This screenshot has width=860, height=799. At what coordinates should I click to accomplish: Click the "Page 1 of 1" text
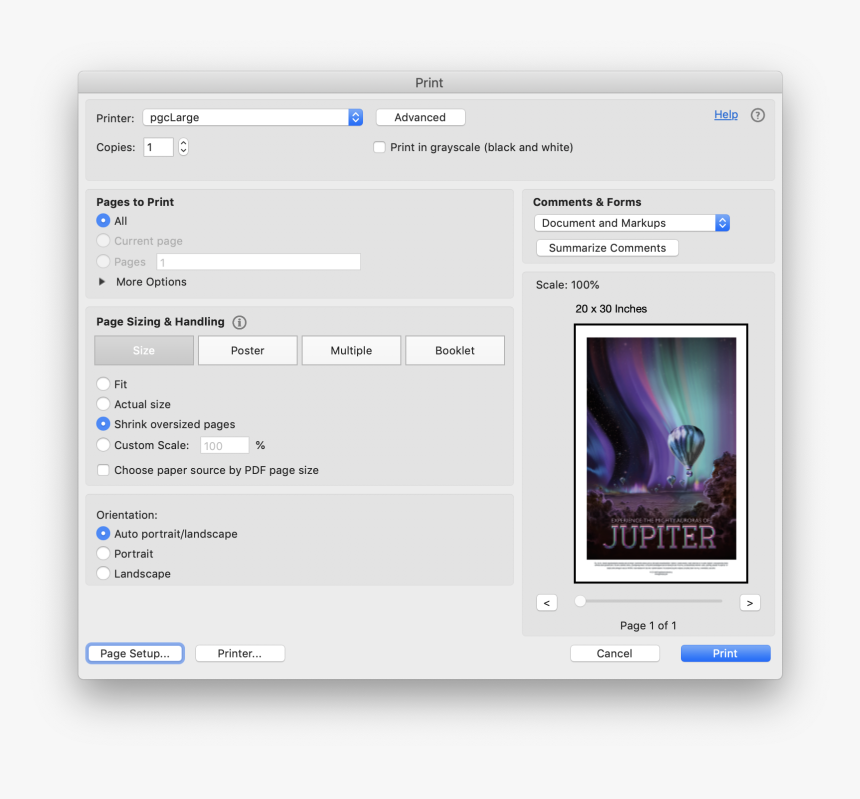[x=648, y=626]
